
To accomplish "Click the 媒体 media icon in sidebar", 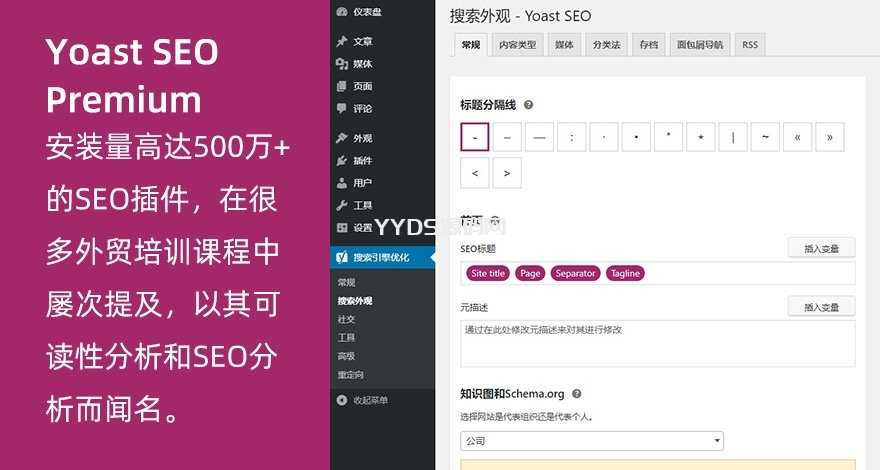I will pos(342,64).
